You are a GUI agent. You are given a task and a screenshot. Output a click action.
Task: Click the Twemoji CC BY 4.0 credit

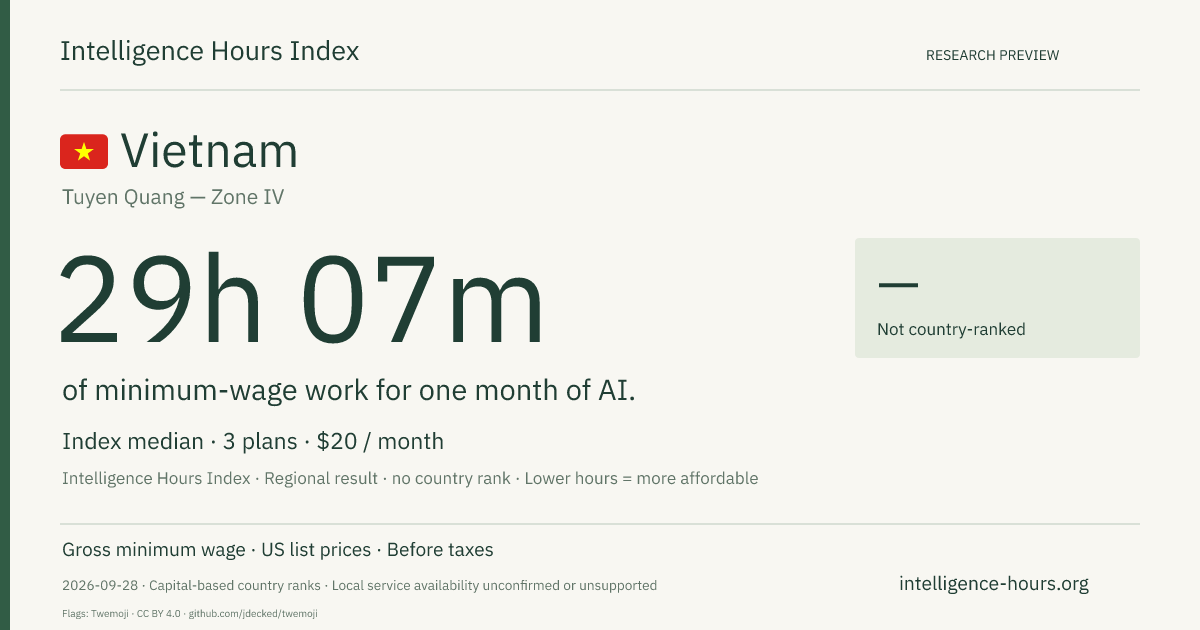click(x=121, y=613)
